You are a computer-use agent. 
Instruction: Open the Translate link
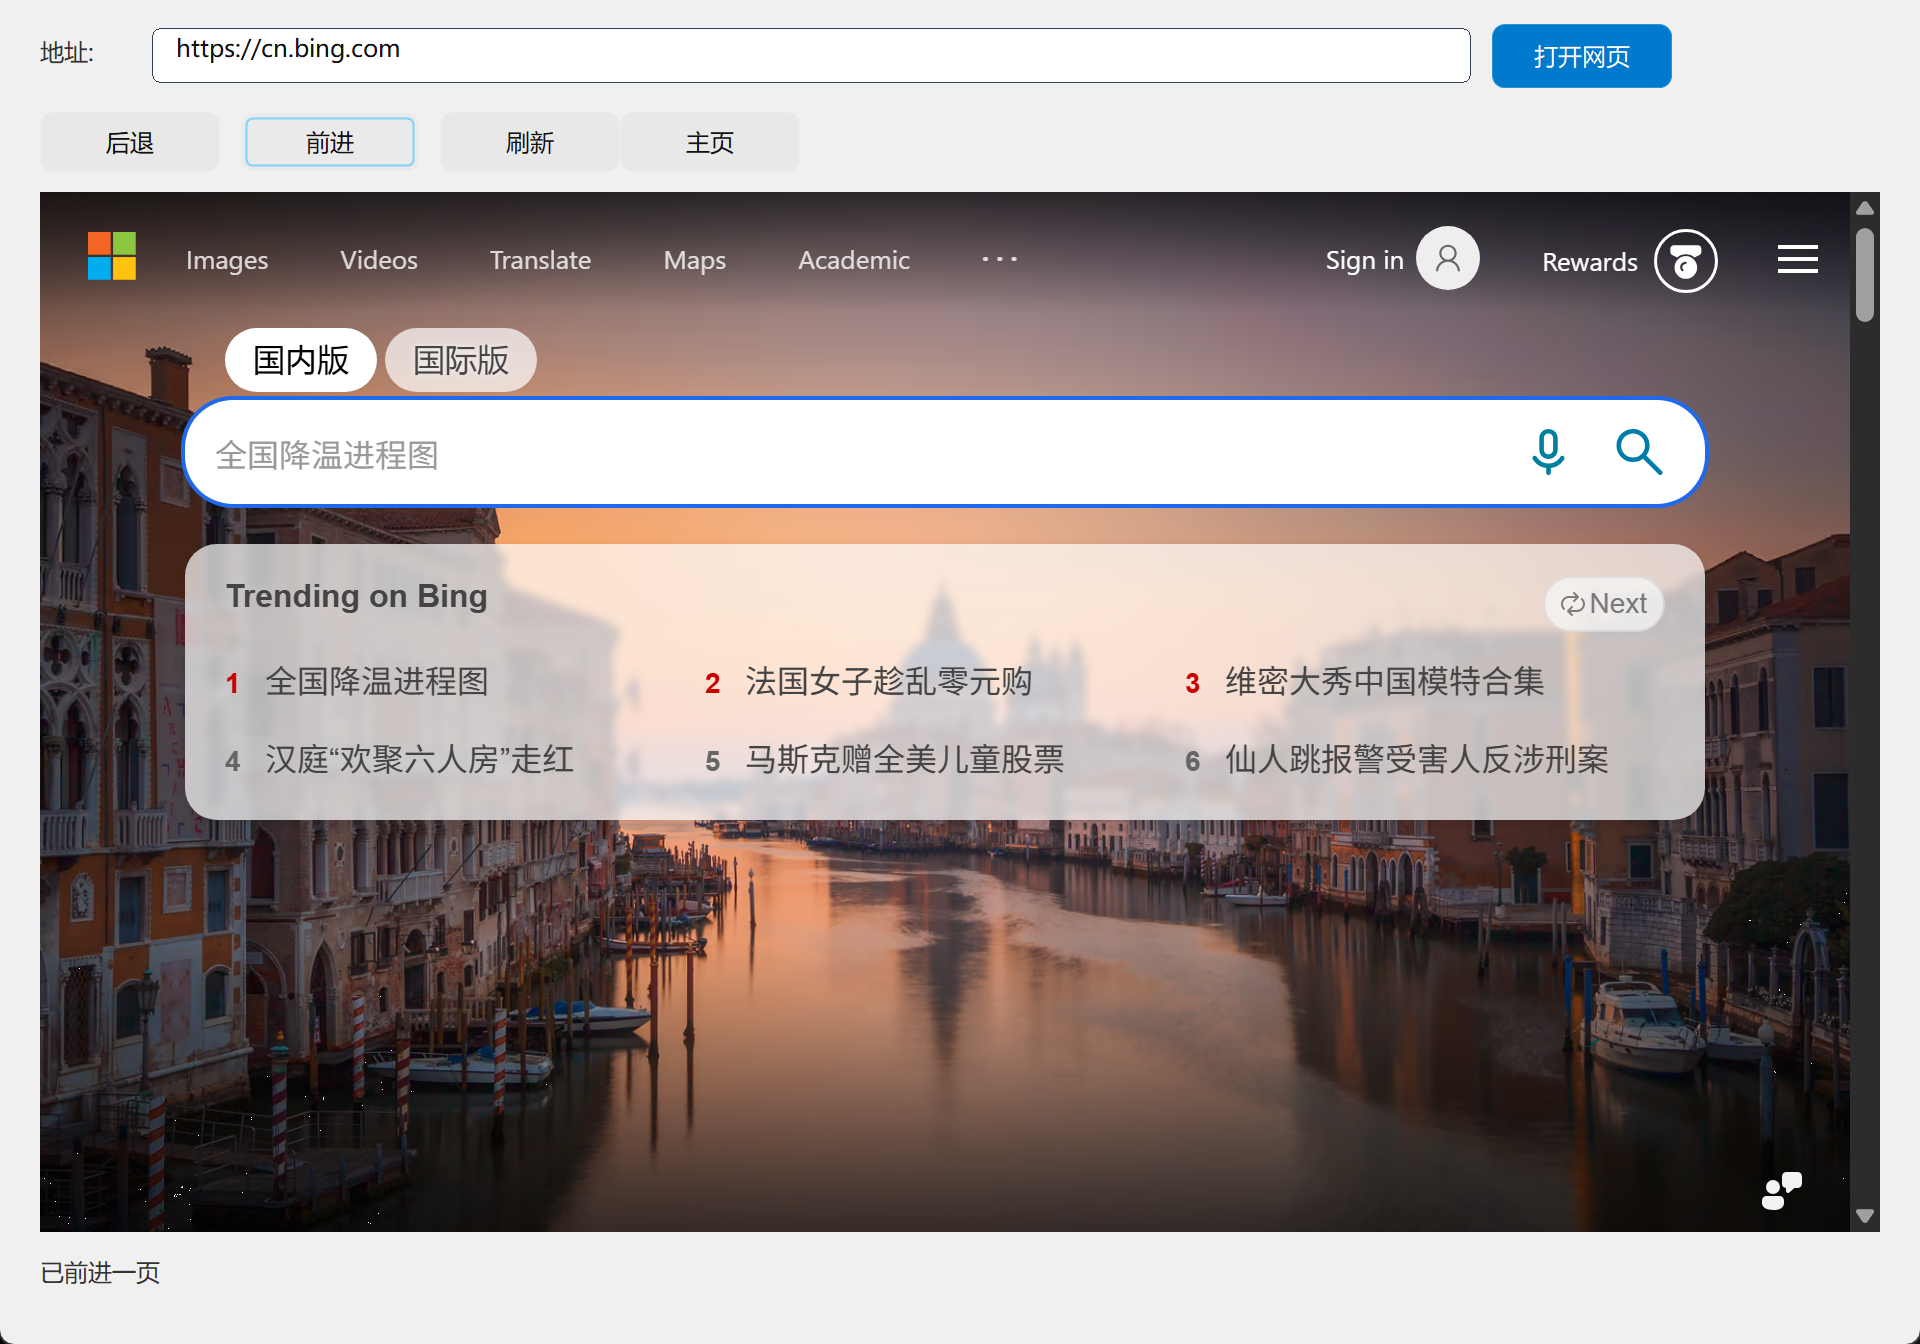tap(540, 260)
